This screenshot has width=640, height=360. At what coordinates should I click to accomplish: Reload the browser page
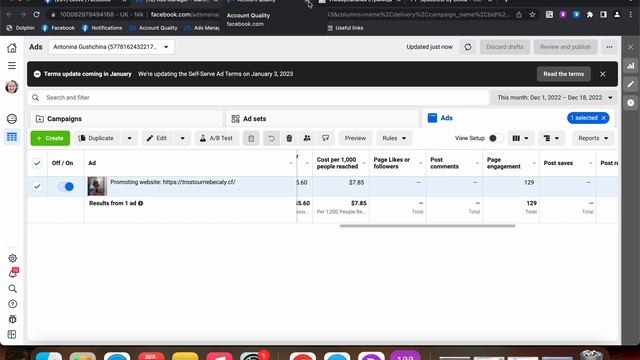coord(36,14)
